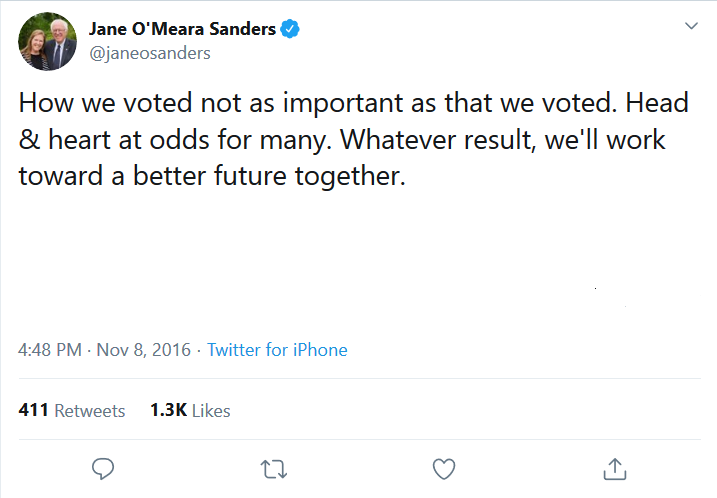Image resolution: width=717 pixels, height=498 pixels.
Task: View the 1.3K Likes list
Action: [x=190, y=411]
